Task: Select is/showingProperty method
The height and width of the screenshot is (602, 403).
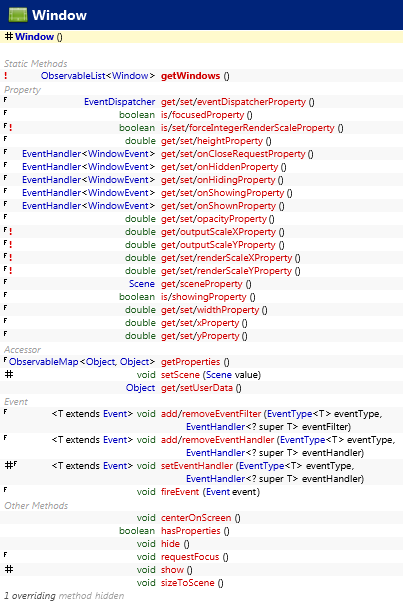Action: click(x=203, y=297)
